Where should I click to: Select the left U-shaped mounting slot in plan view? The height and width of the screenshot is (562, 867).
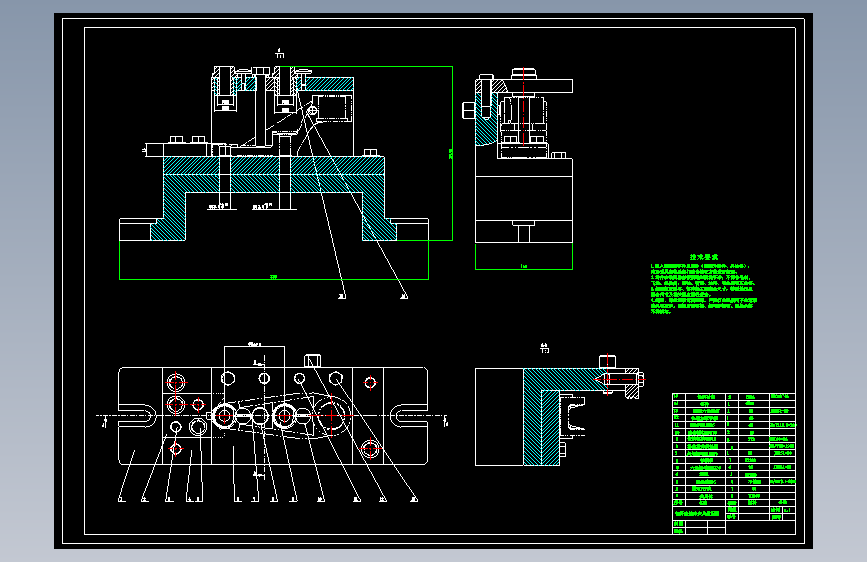click(x=137, y=416)
